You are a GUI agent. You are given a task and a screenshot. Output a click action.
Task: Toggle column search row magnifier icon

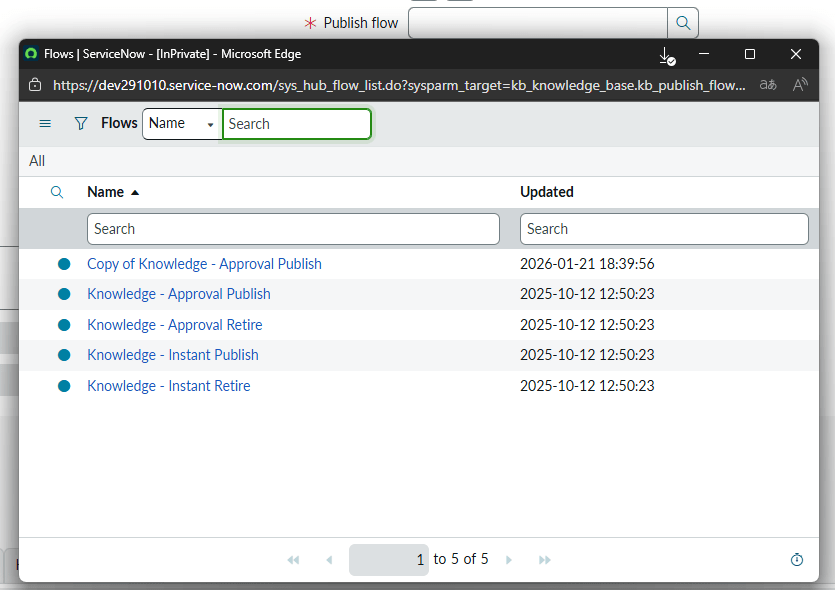pos(57,192)
